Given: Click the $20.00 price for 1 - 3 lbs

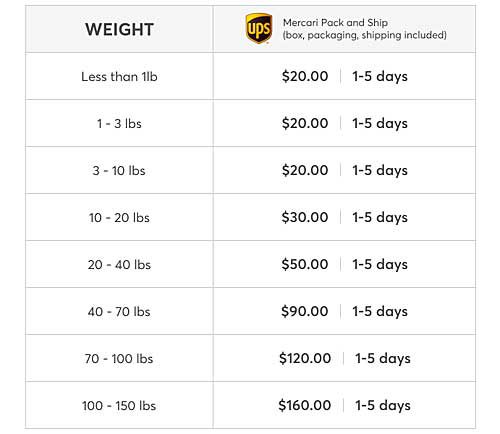Looking at the screenshot, I should tap(305, 123).
